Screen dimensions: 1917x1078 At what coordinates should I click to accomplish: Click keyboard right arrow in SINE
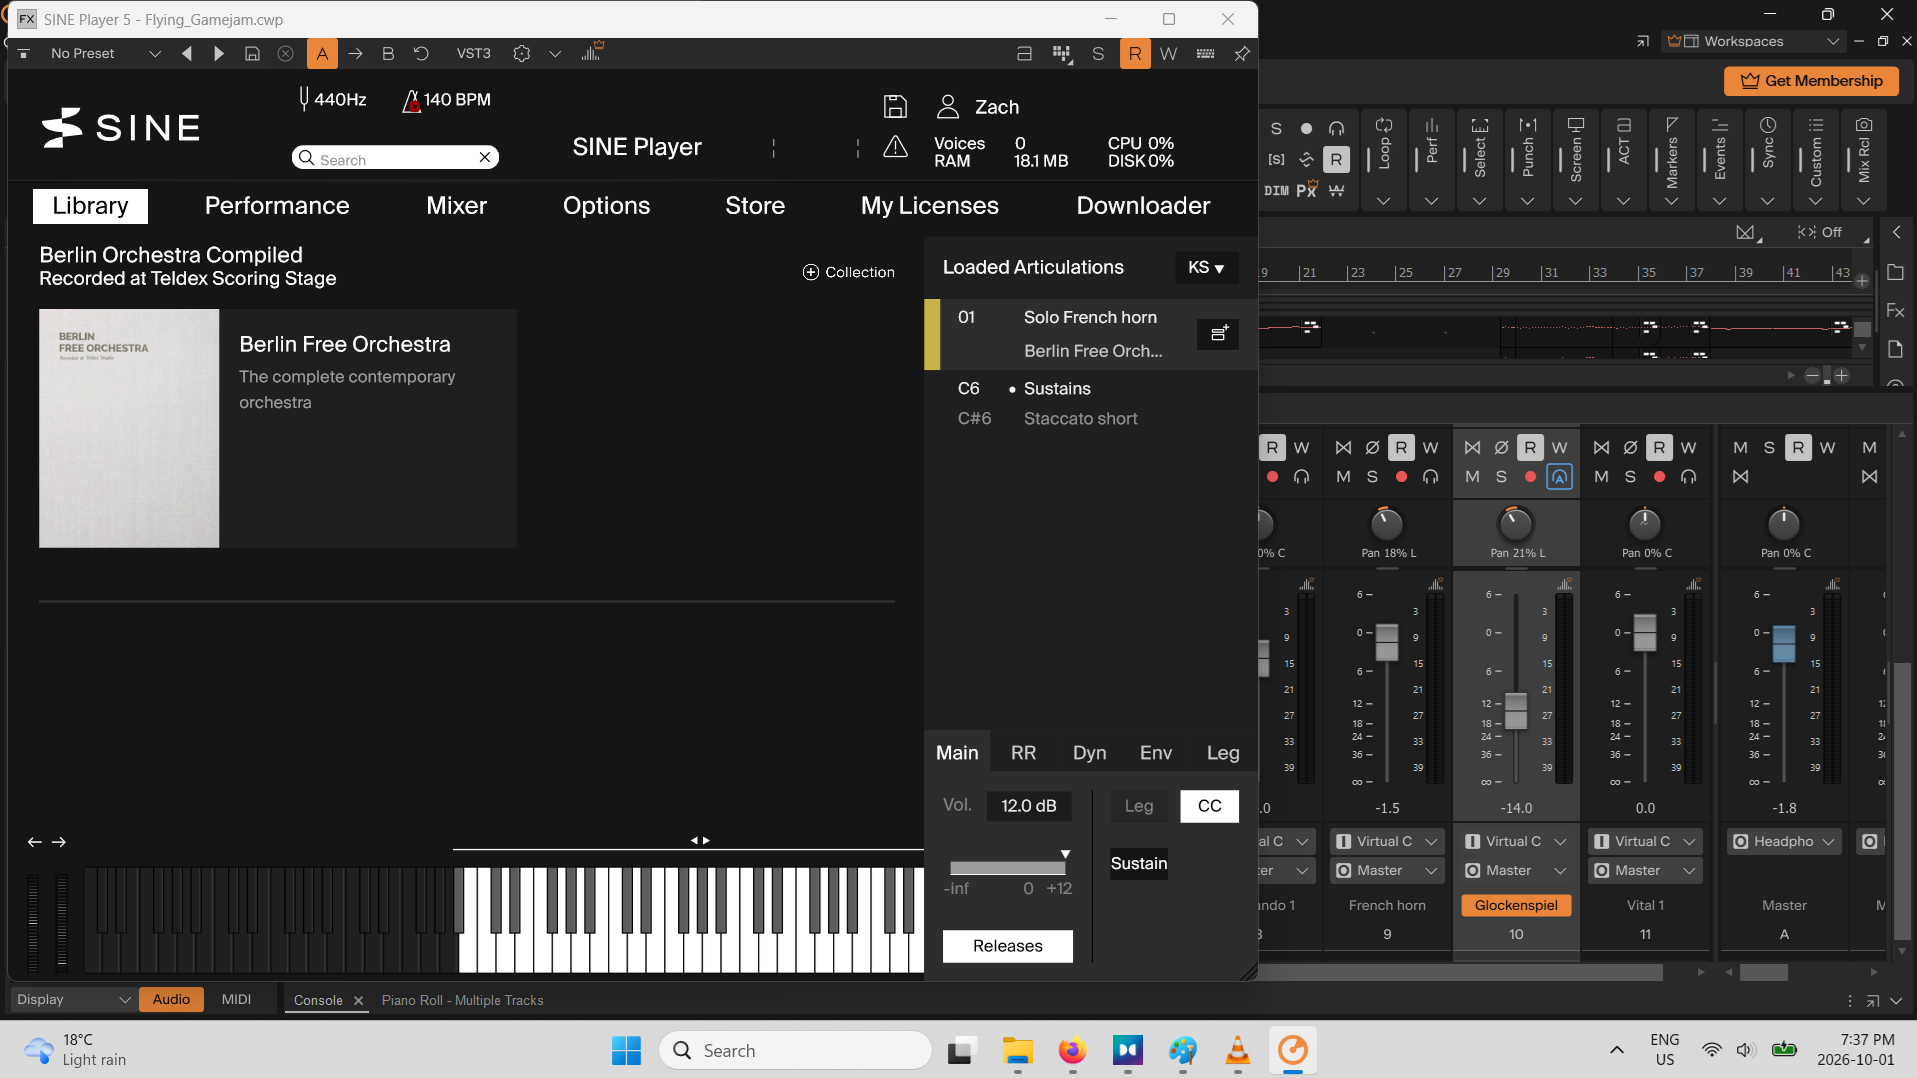(59, 842)
